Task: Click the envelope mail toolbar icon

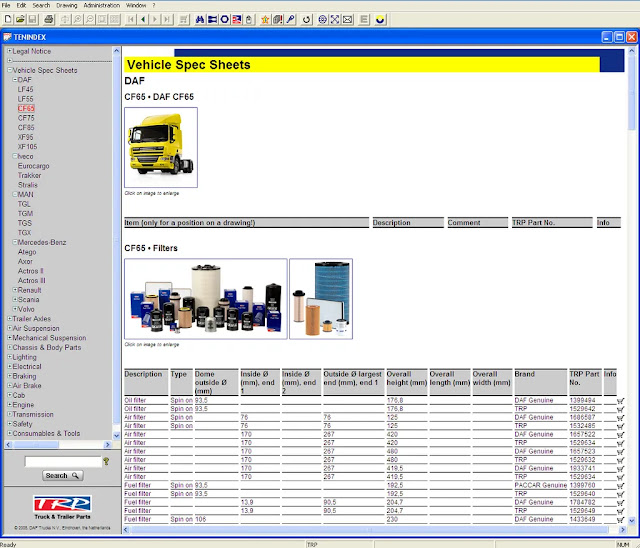Action: [x=347, y=19]
